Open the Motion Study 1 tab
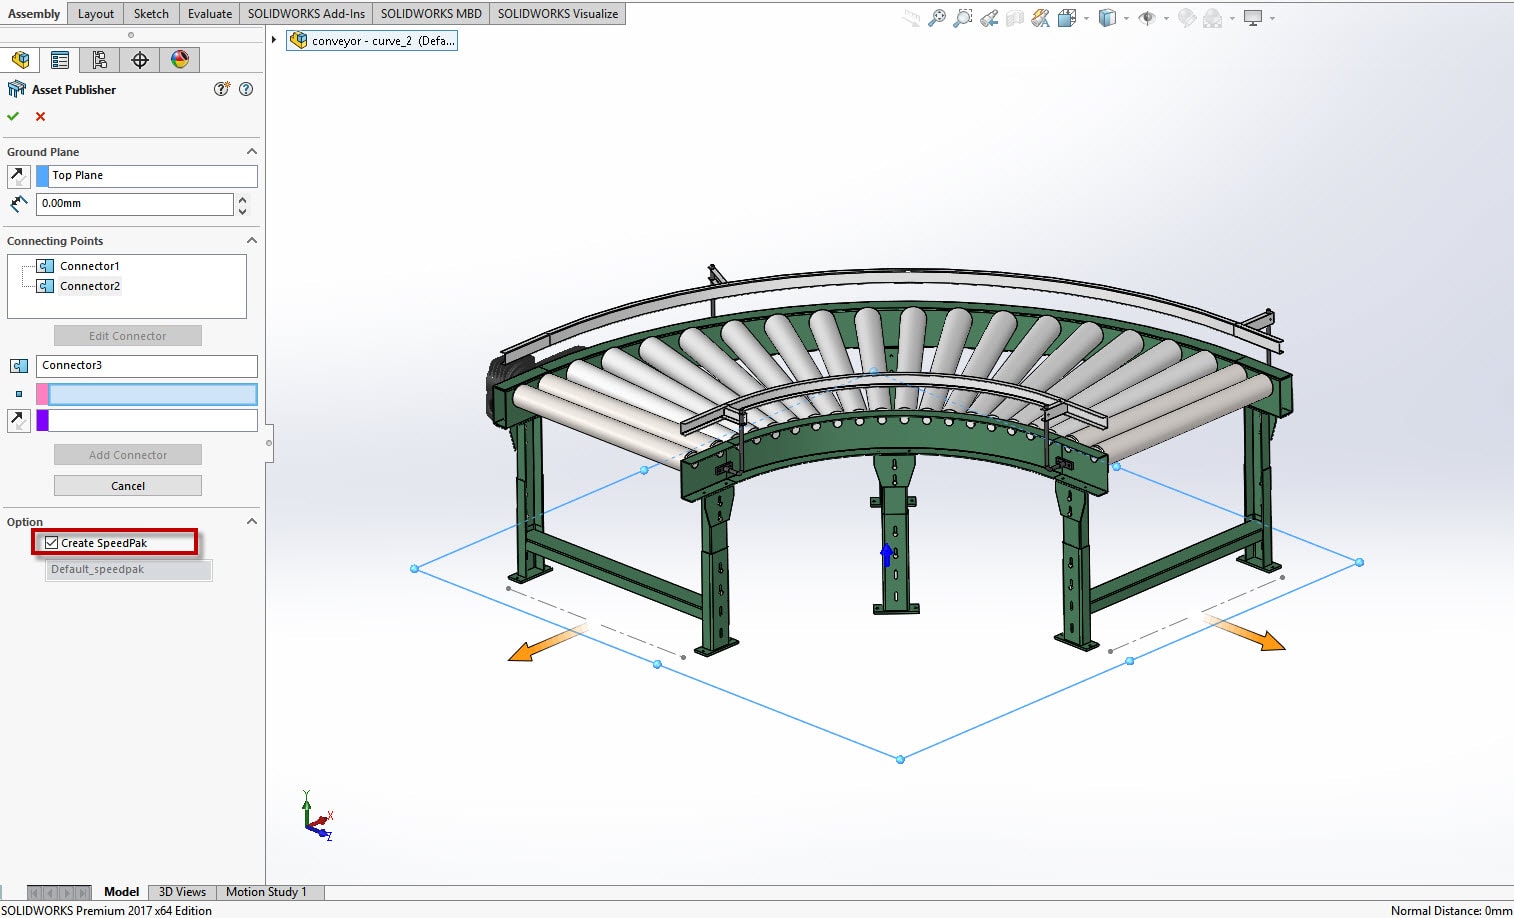This screenshot has width=1514, height=918. (266, 892)
